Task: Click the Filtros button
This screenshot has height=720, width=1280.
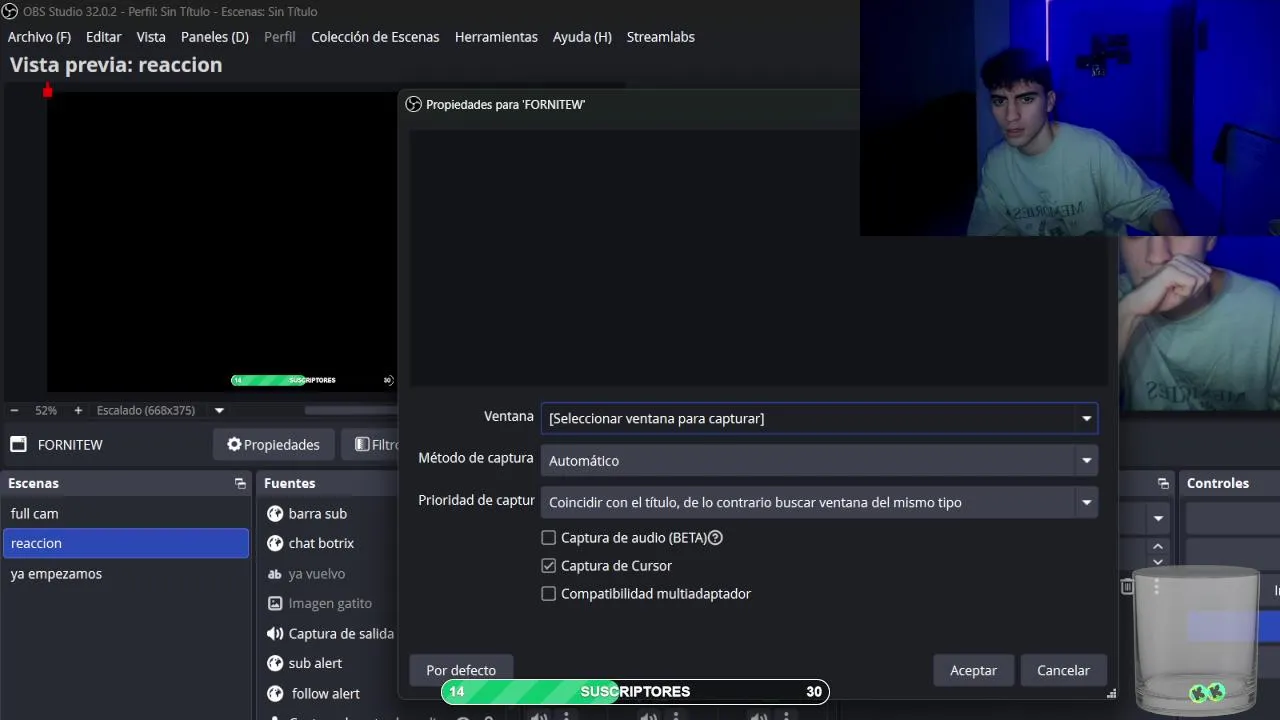Action: [372, 445]
